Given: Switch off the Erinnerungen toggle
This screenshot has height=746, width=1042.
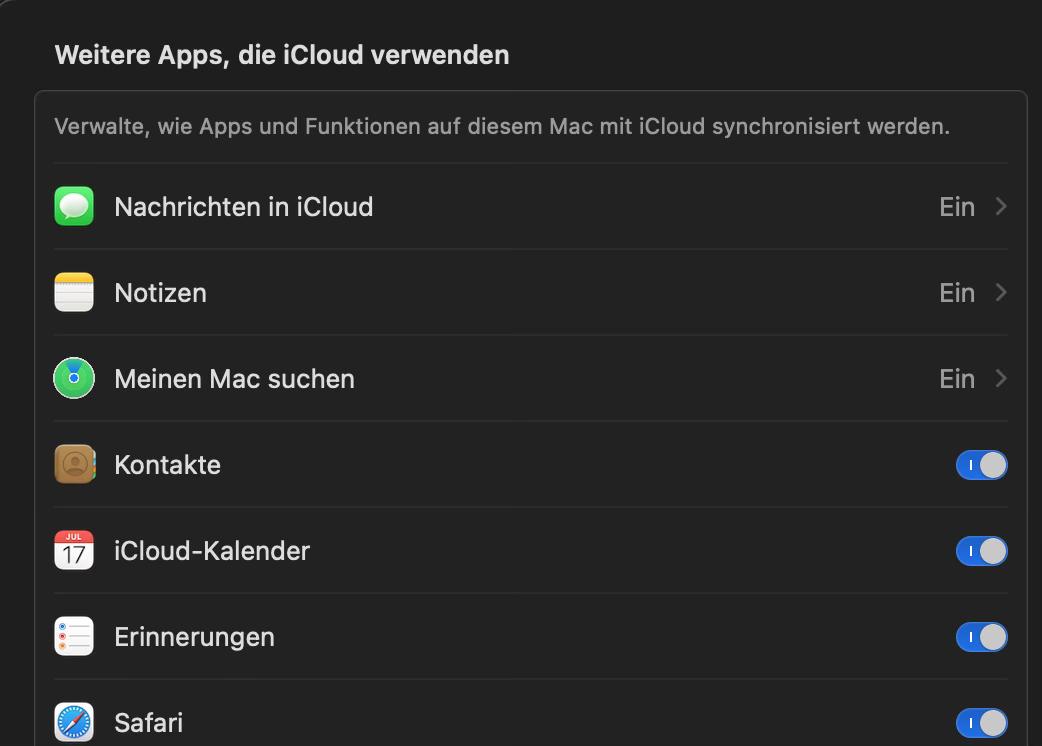Looking at the screenshot, I should pos(981,637).
